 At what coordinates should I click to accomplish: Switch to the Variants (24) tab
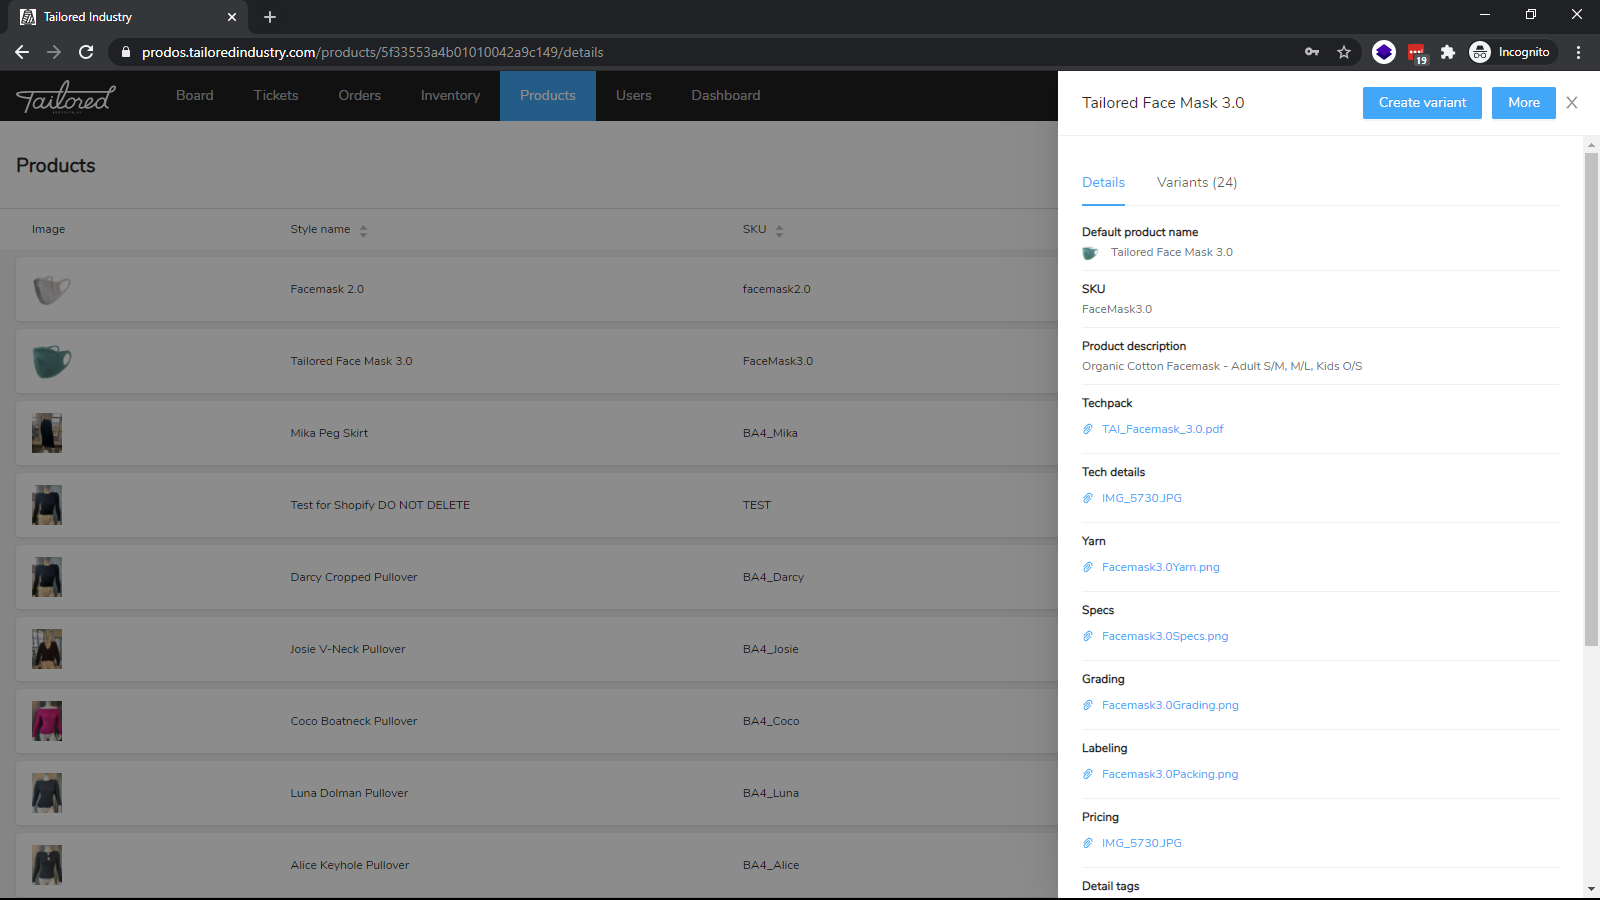(1197, 182)
